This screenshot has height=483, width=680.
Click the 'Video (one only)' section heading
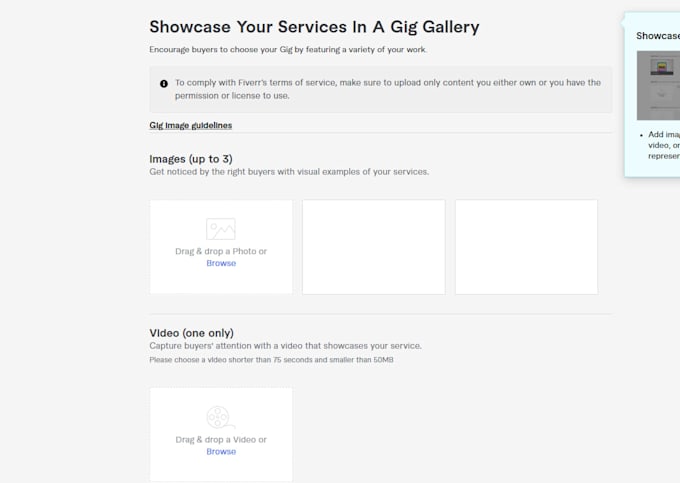(x=191, y=333)
